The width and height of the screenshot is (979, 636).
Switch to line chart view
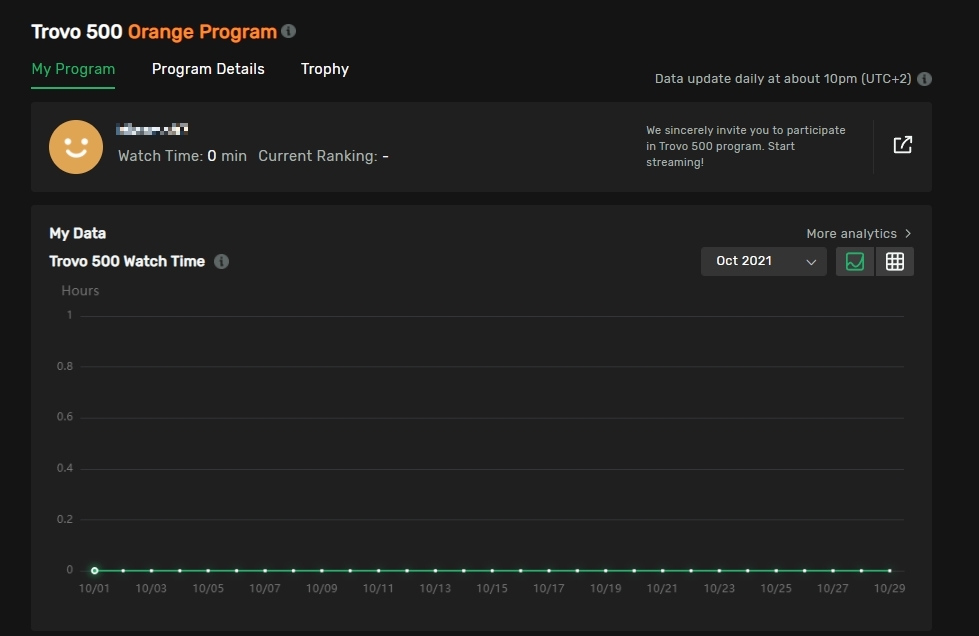click(x=855, y=261)
